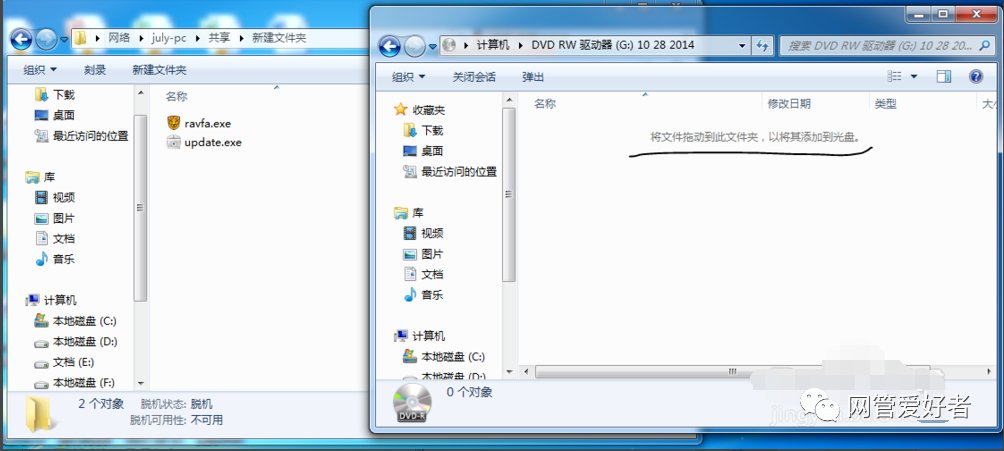Click 关闭会话 in the DVD window toolbar

[474, 77]
